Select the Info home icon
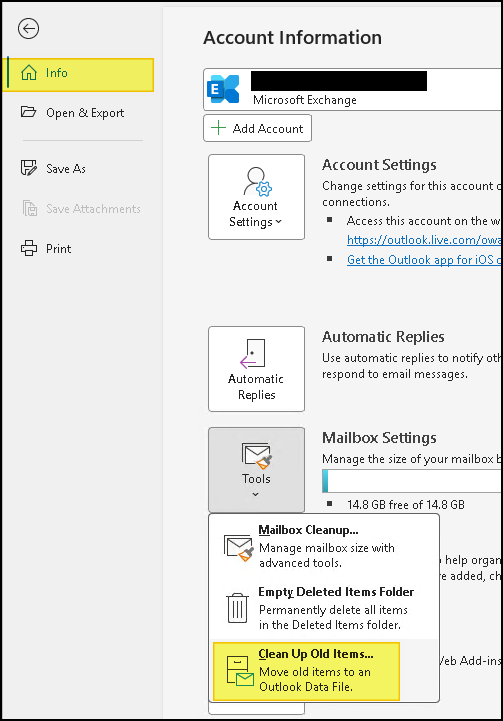The width and height of the screenshot is (503, 721). coord(29,73)
